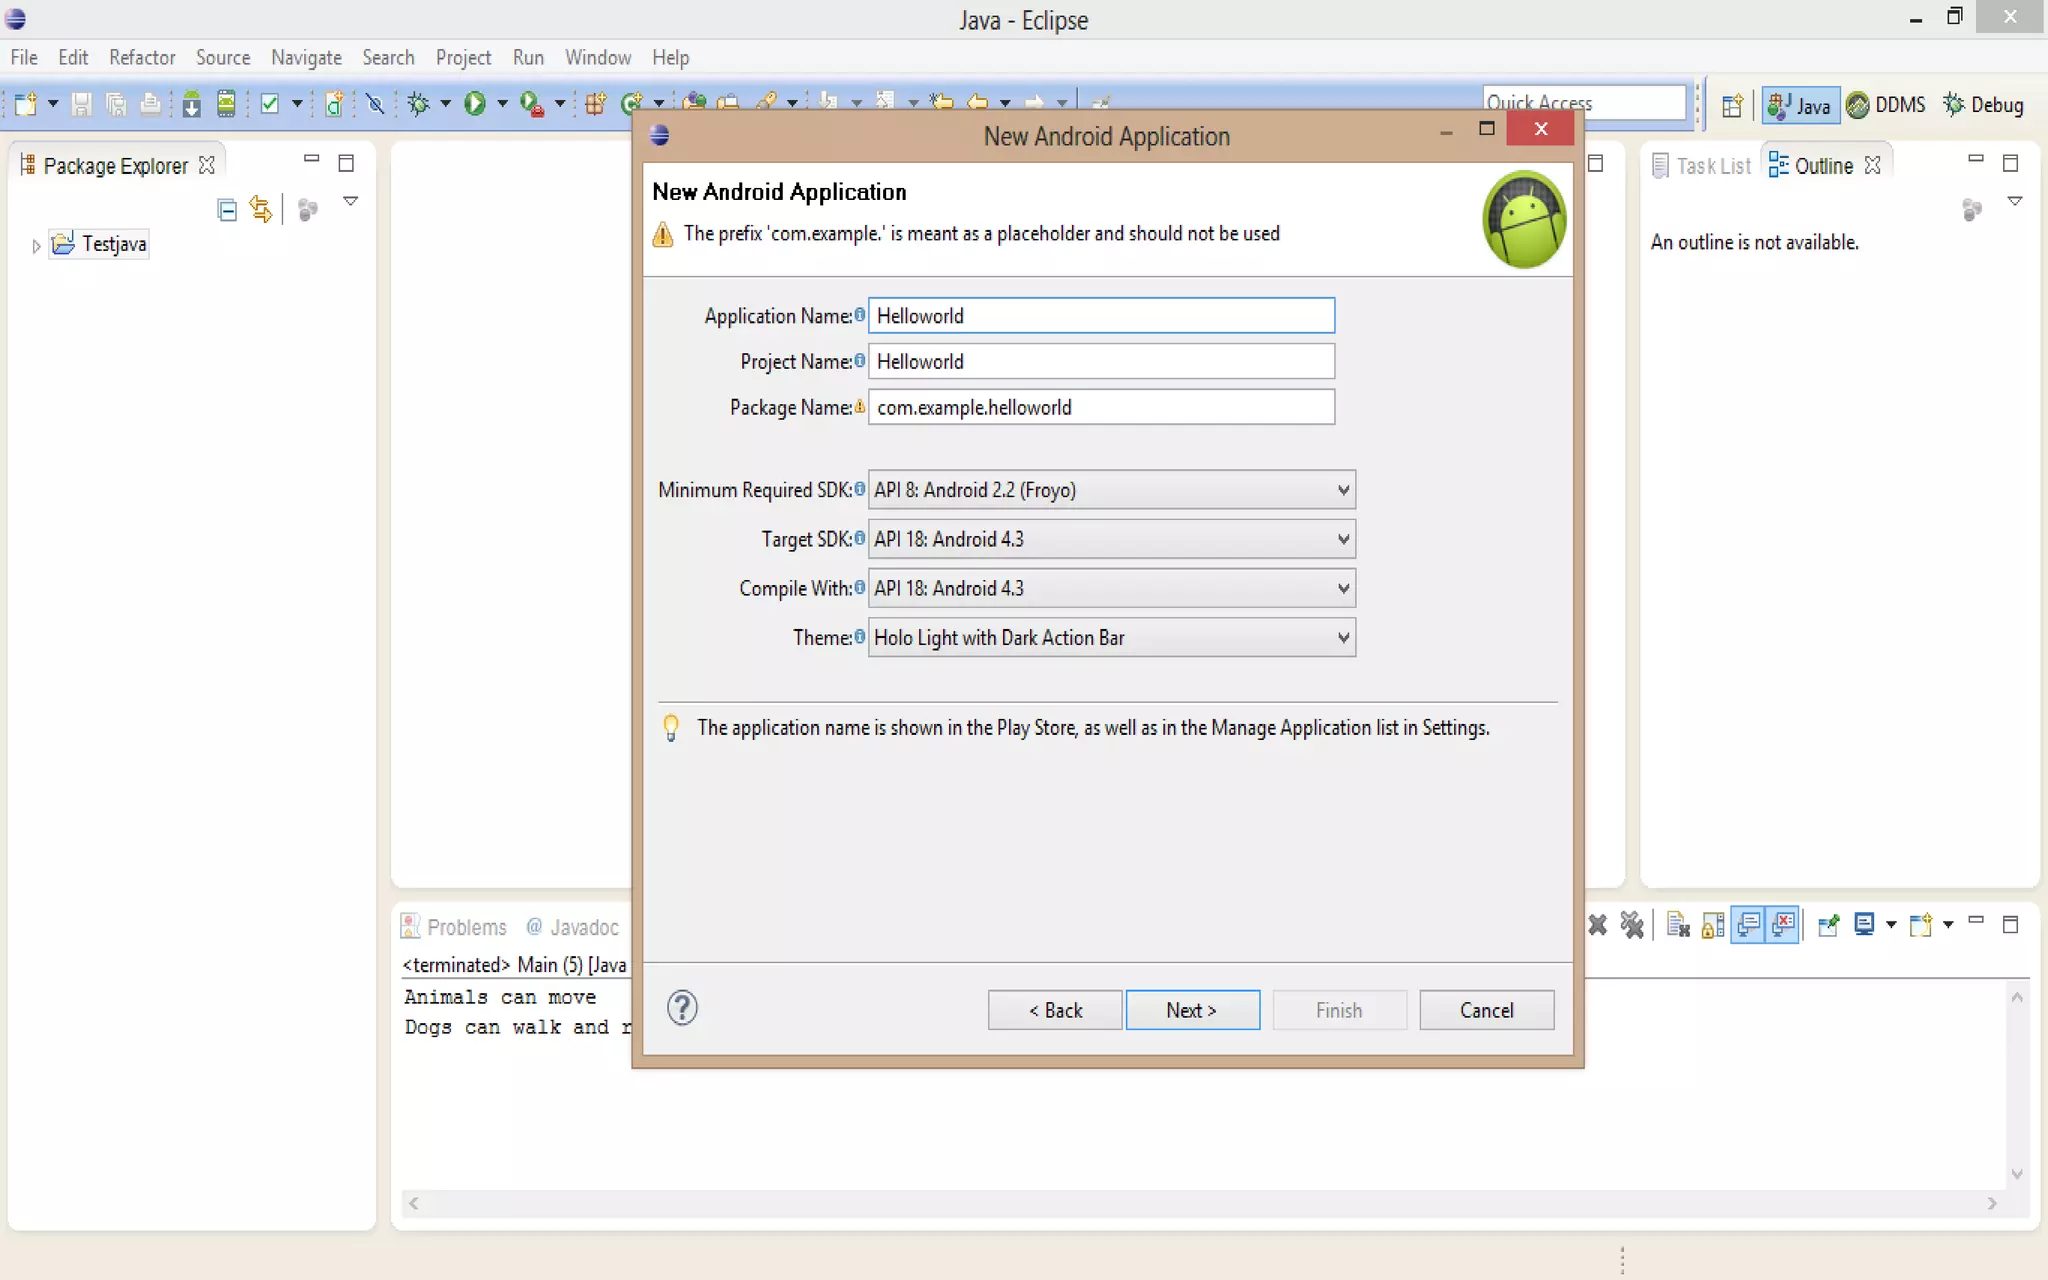Select the Java perspective button
2048x1280 pixels.
pyautogui.click(x=1799, y=105)
